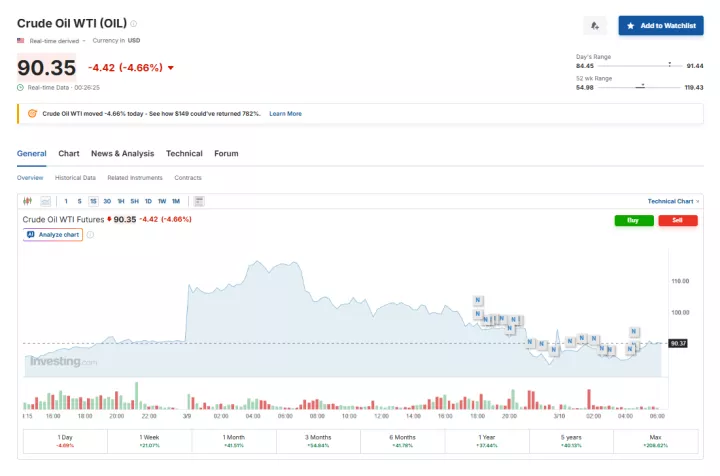Open the News & Analysis tab

[122, 154]
